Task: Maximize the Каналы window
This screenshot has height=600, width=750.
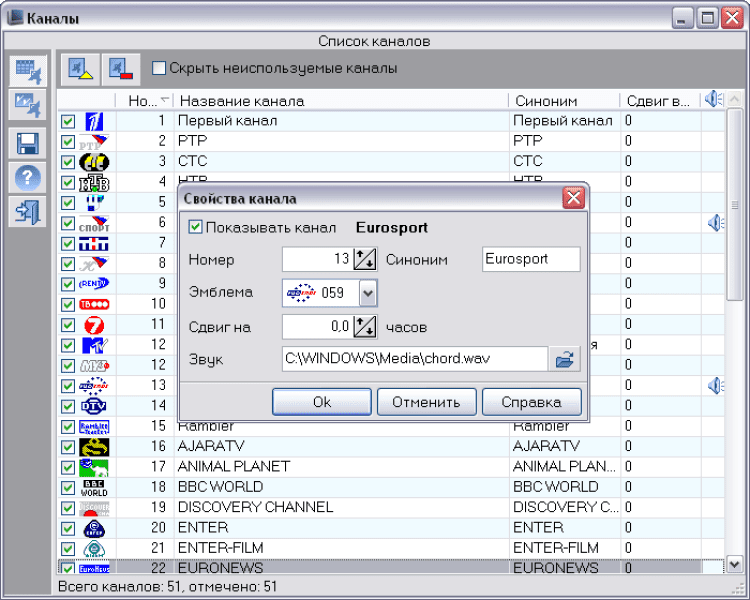Action: coord(707,19)
